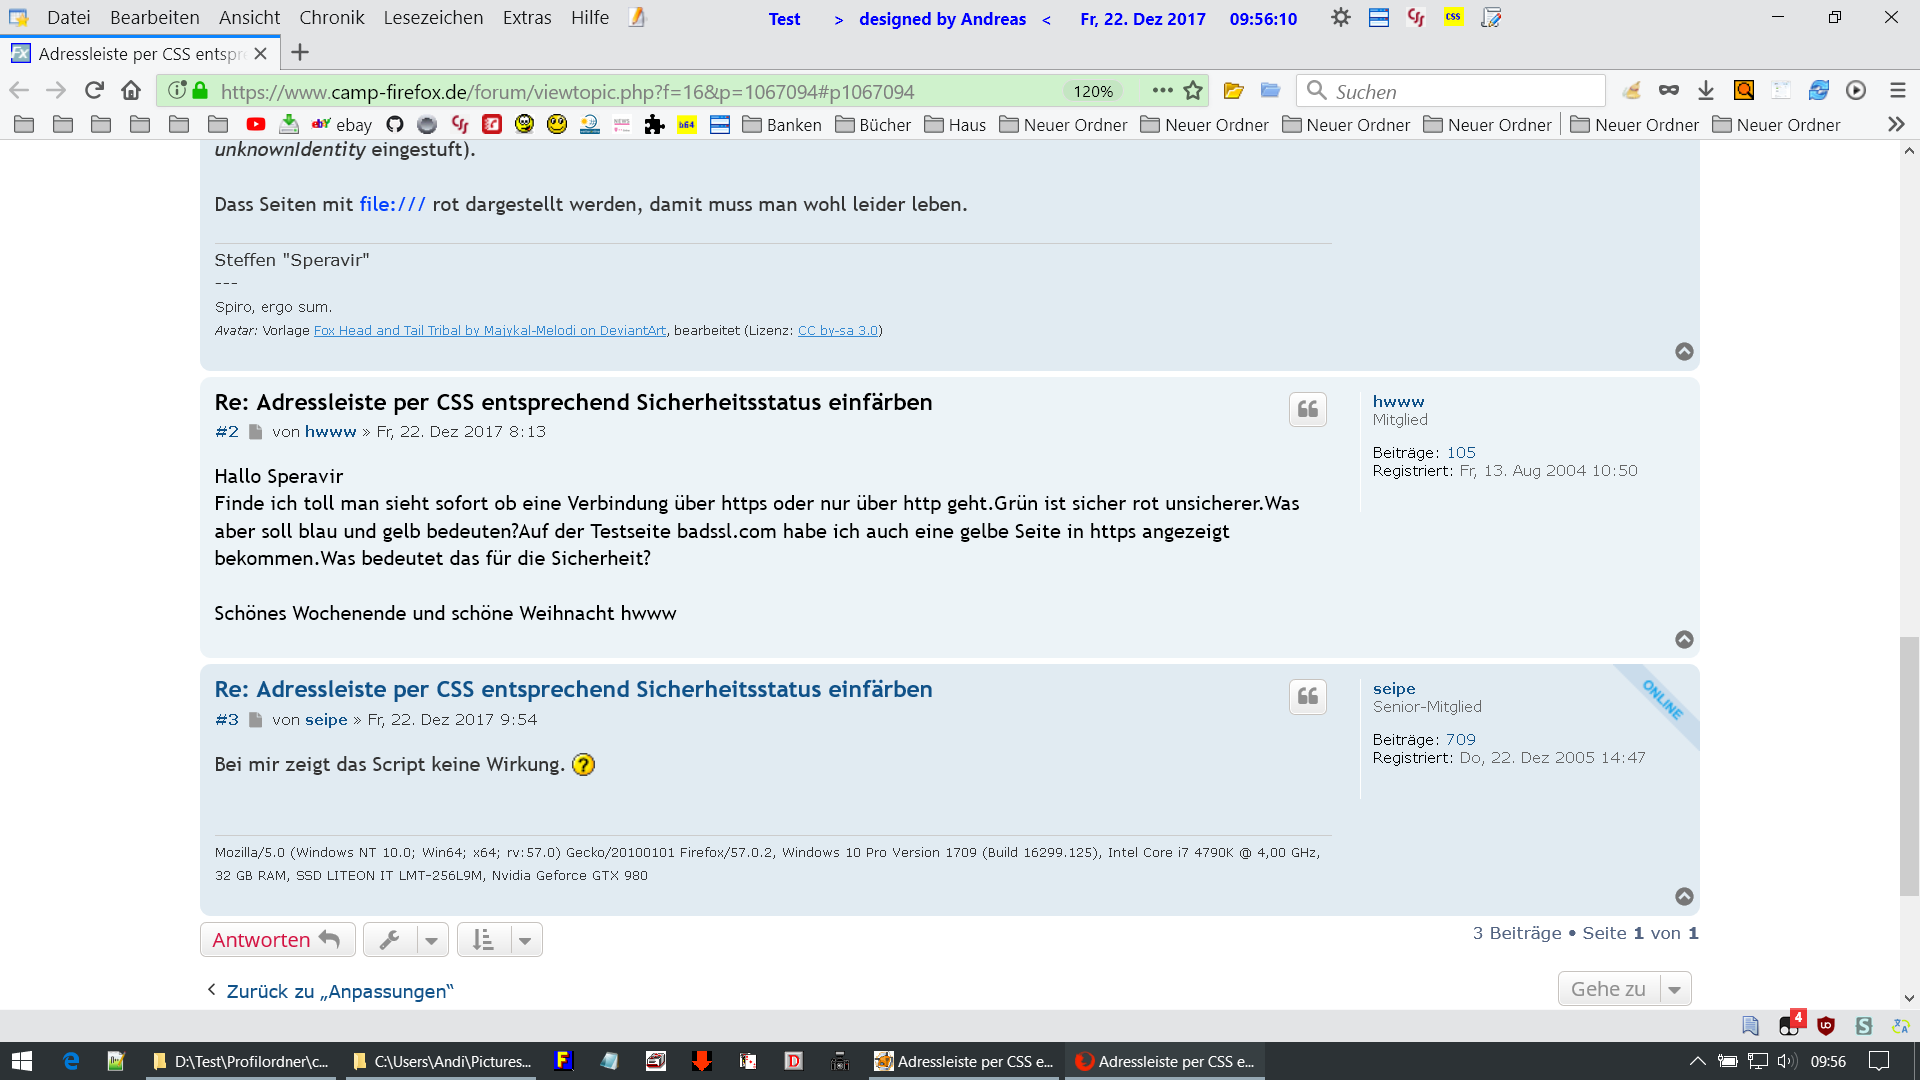
Task: Jump to top arrow in seipe's post
Action: click(x=1684, y=897)
